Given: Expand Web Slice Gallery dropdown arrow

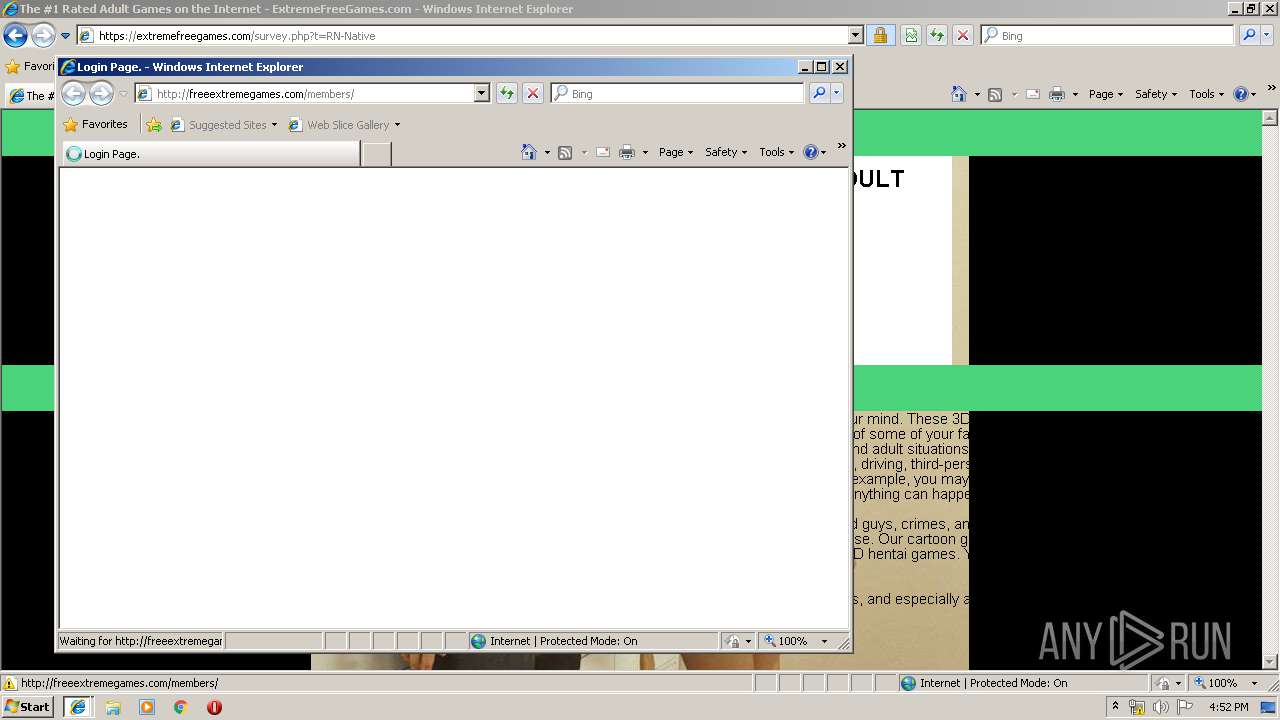Looking at the screenshot, I should click(397, 125).
